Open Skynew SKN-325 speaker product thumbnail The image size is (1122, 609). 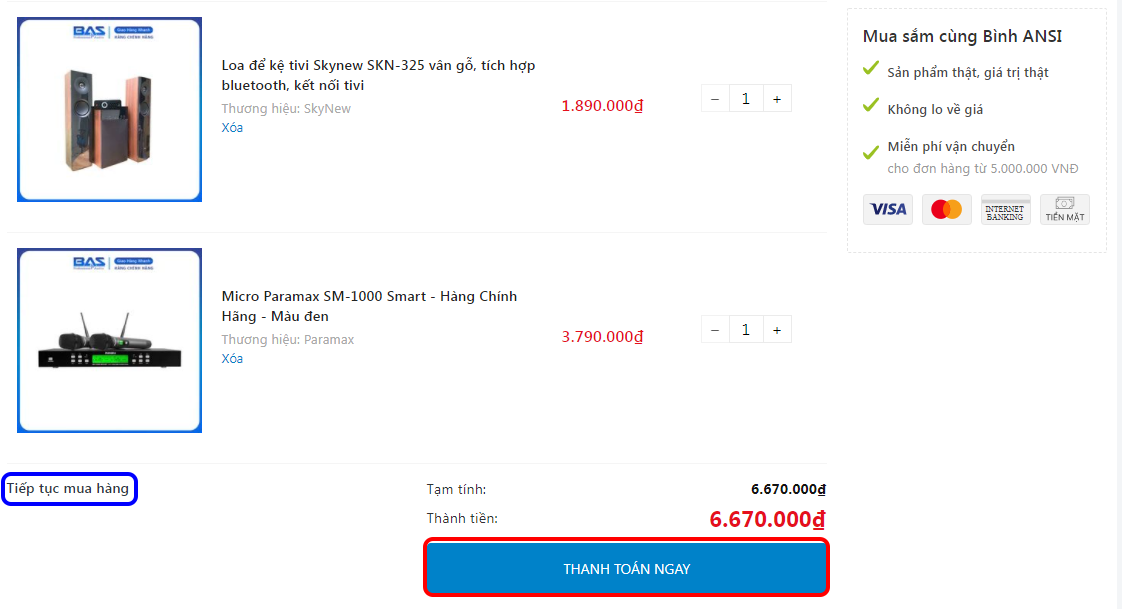109,110
